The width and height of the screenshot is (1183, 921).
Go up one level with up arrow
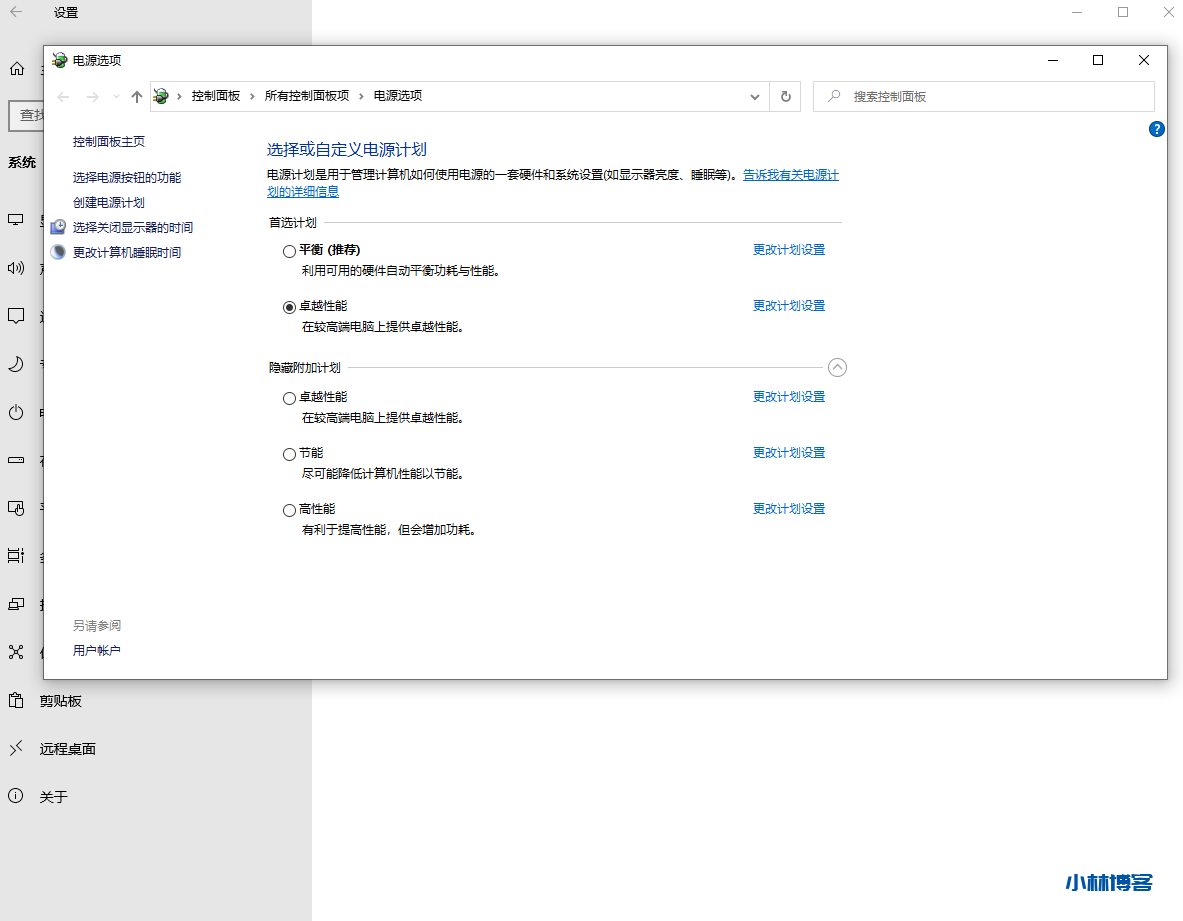[137, 97]
